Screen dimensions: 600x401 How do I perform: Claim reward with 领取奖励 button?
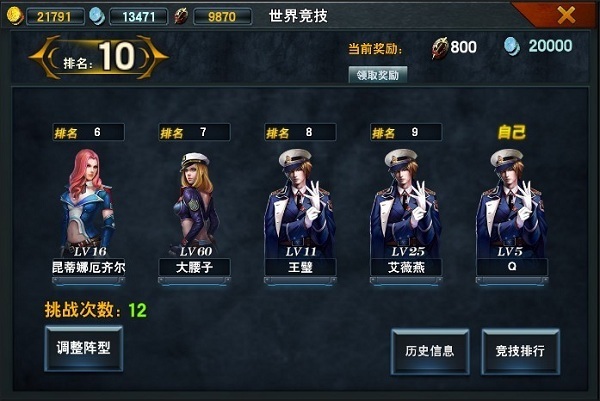pos(378,75)
